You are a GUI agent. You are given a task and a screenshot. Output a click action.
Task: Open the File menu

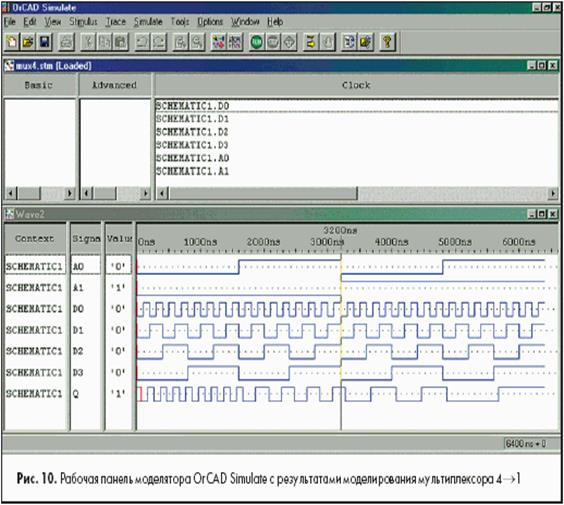pos(10,22)
